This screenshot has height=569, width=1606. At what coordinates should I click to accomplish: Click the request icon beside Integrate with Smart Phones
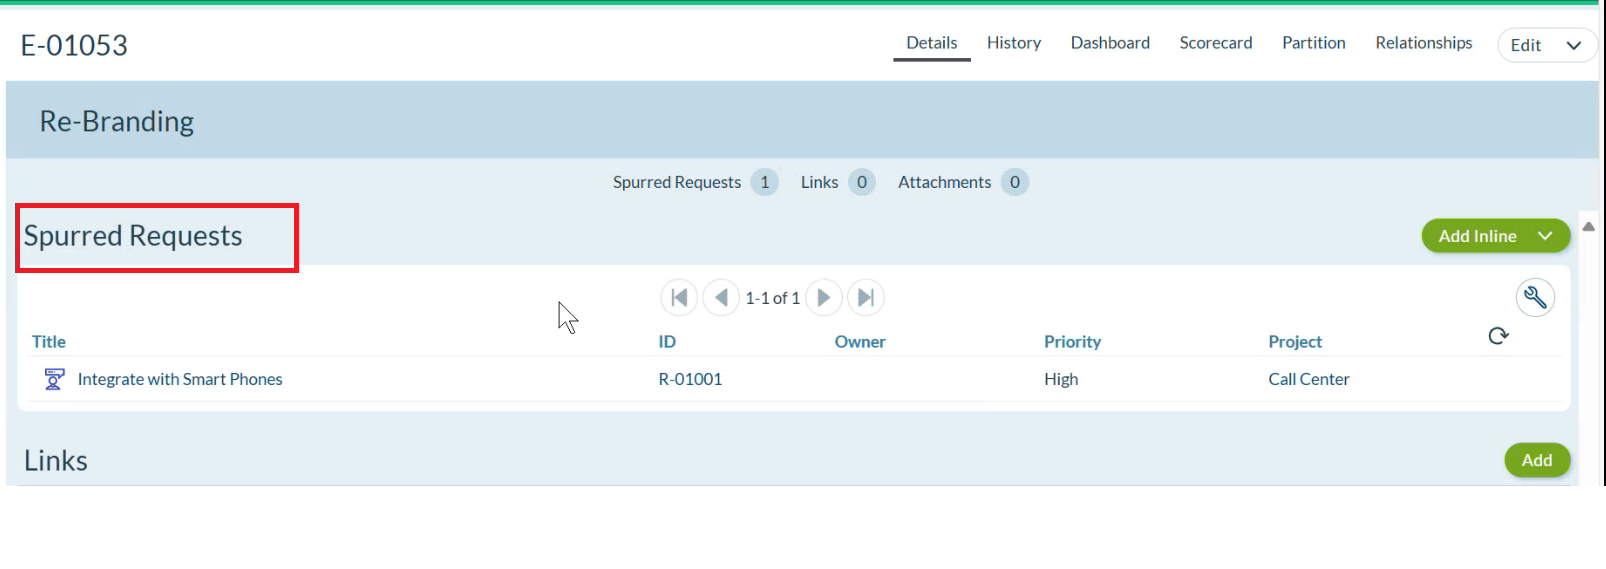pos(54,379)
